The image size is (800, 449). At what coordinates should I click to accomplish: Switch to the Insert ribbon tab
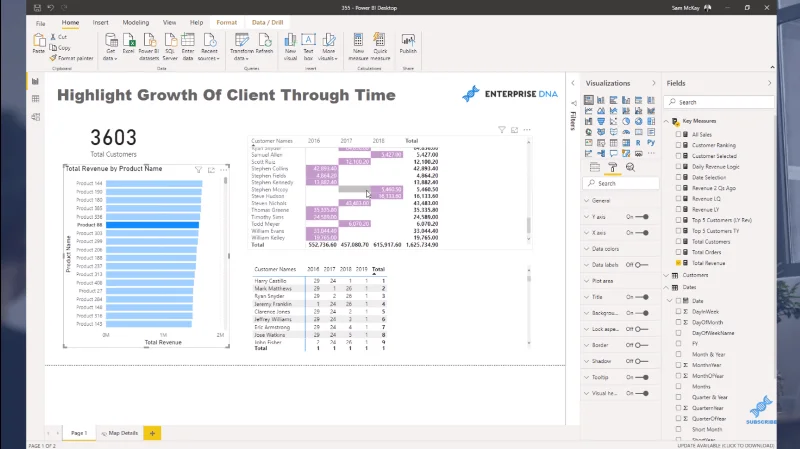coord(101,22)
